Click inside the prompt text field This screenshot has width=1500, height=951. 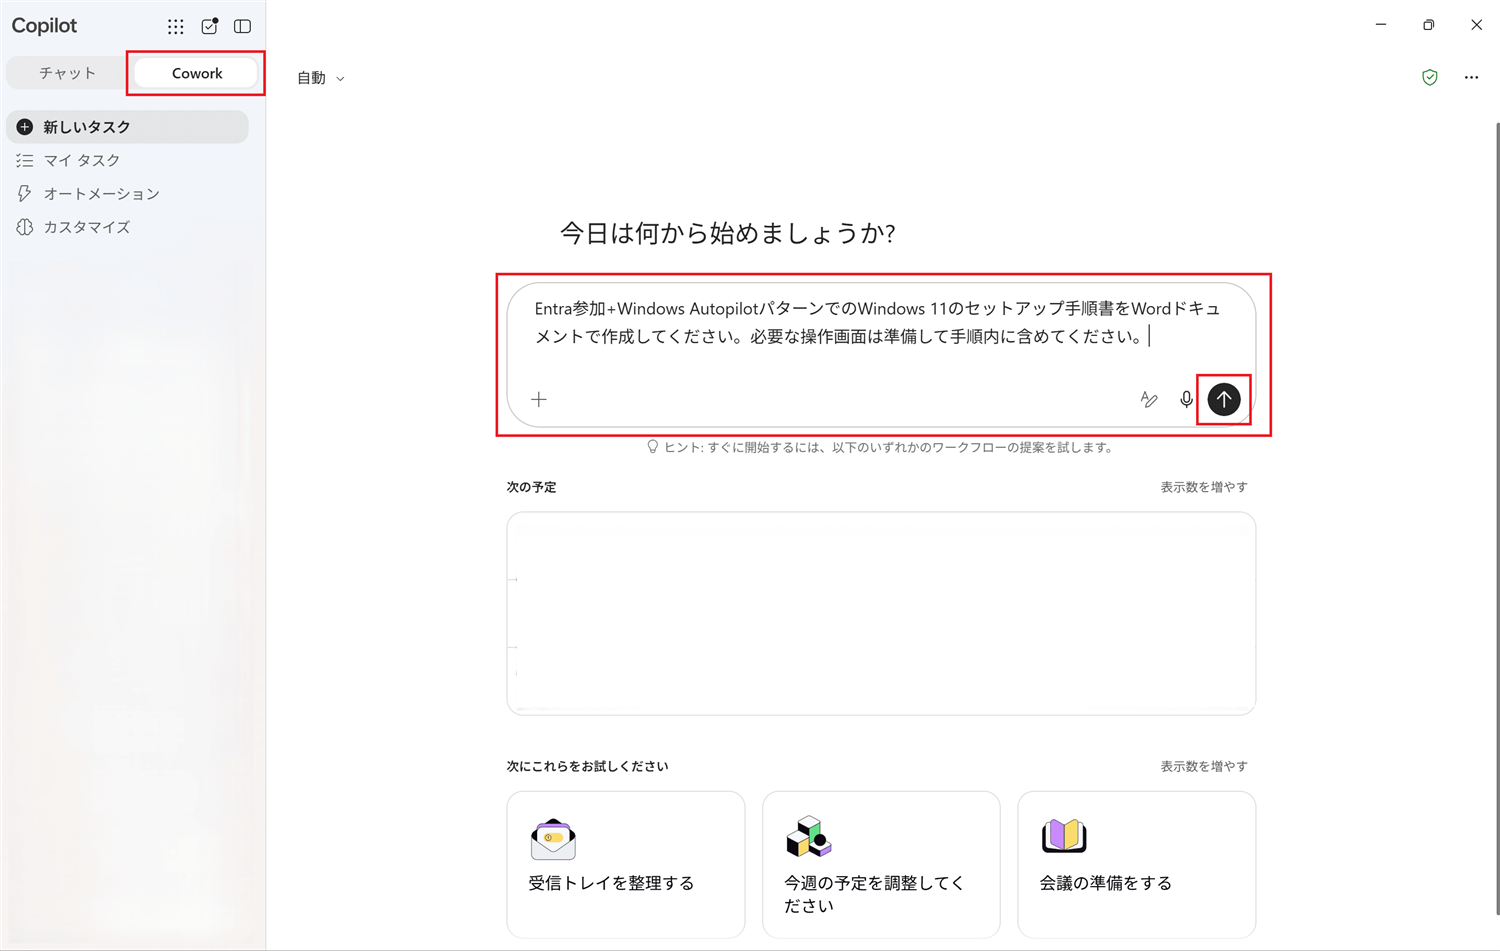(880, 323)
